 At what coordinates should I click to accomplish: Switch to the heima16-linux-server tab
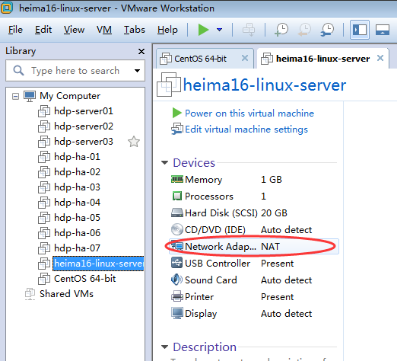(323, 59)
